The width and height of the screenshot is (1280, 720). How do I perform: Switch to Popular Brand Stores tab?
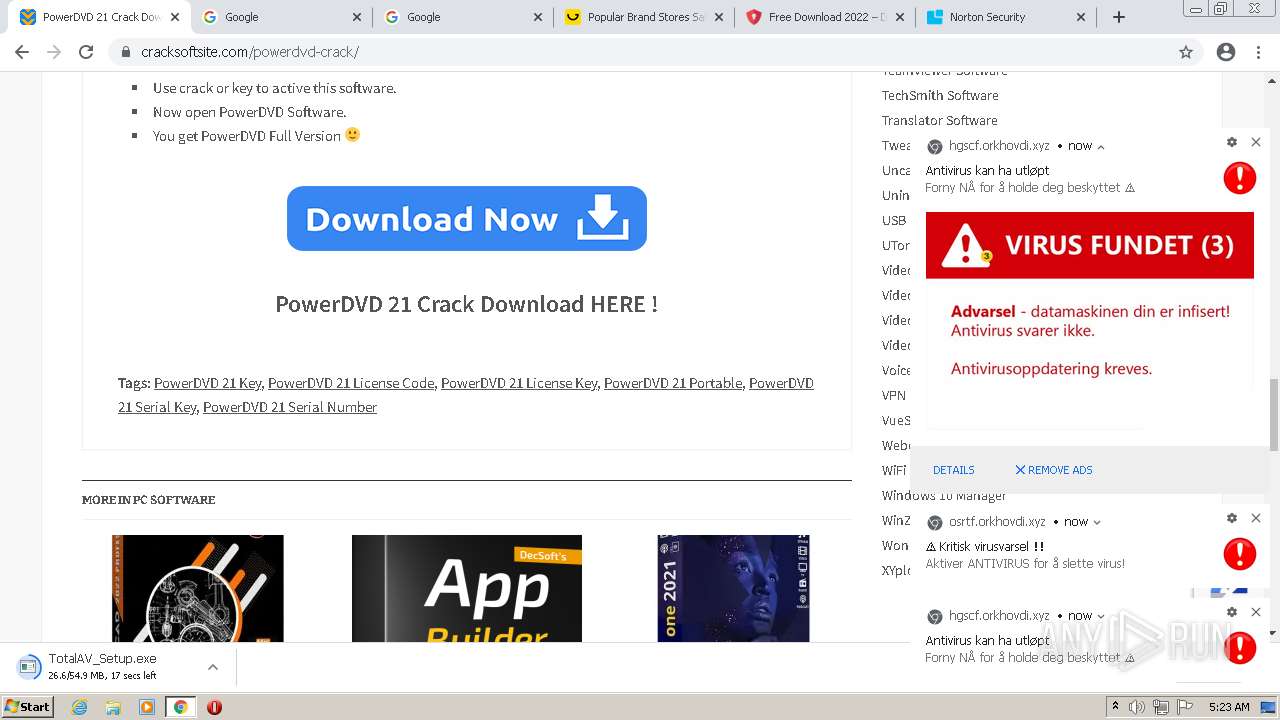click(x=645, y=17)
